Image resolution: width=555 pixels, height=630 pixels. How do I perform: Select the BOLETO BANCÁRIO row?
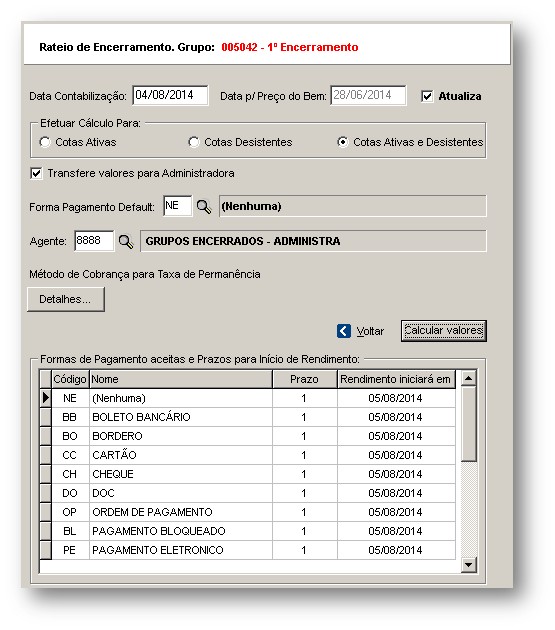248,417
